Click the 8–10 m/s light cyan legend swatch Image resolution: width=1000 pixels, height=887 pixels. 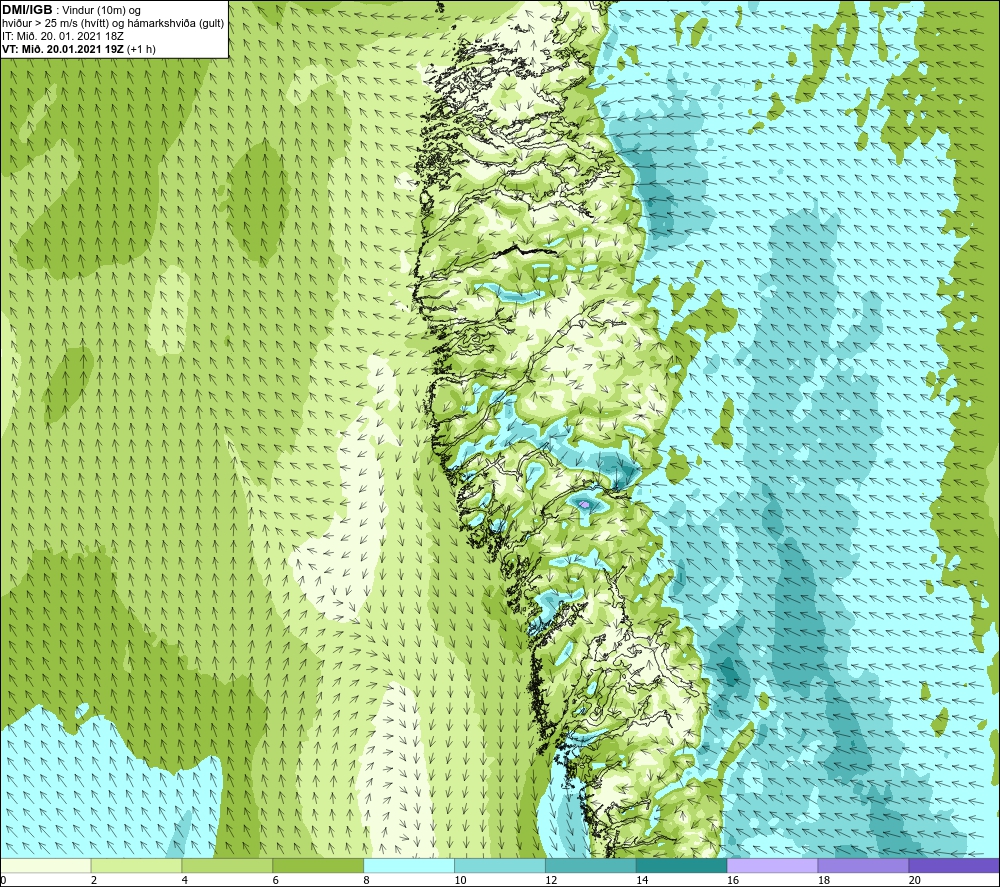click(x=409, y=865)
